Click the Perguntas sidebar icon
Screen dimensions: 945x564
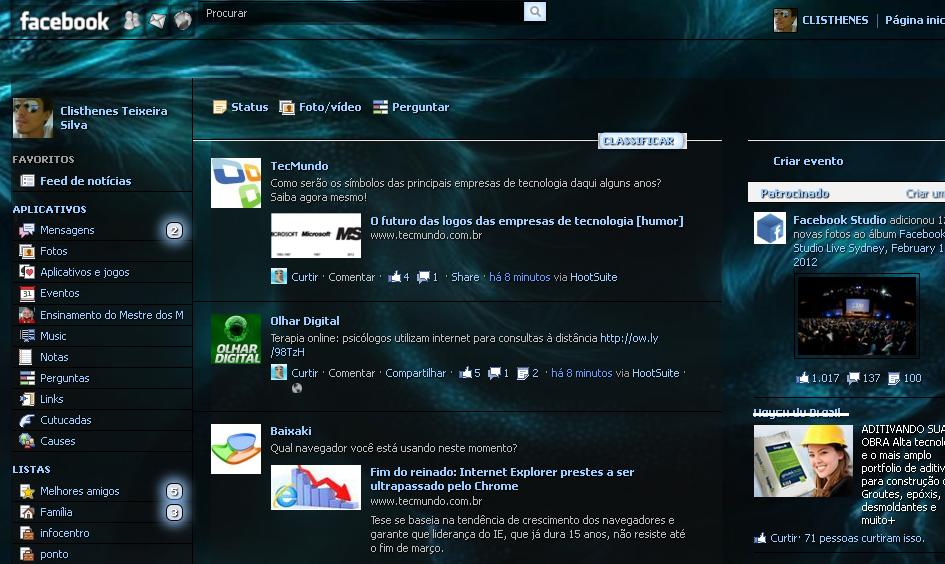[x=27, y=378]
